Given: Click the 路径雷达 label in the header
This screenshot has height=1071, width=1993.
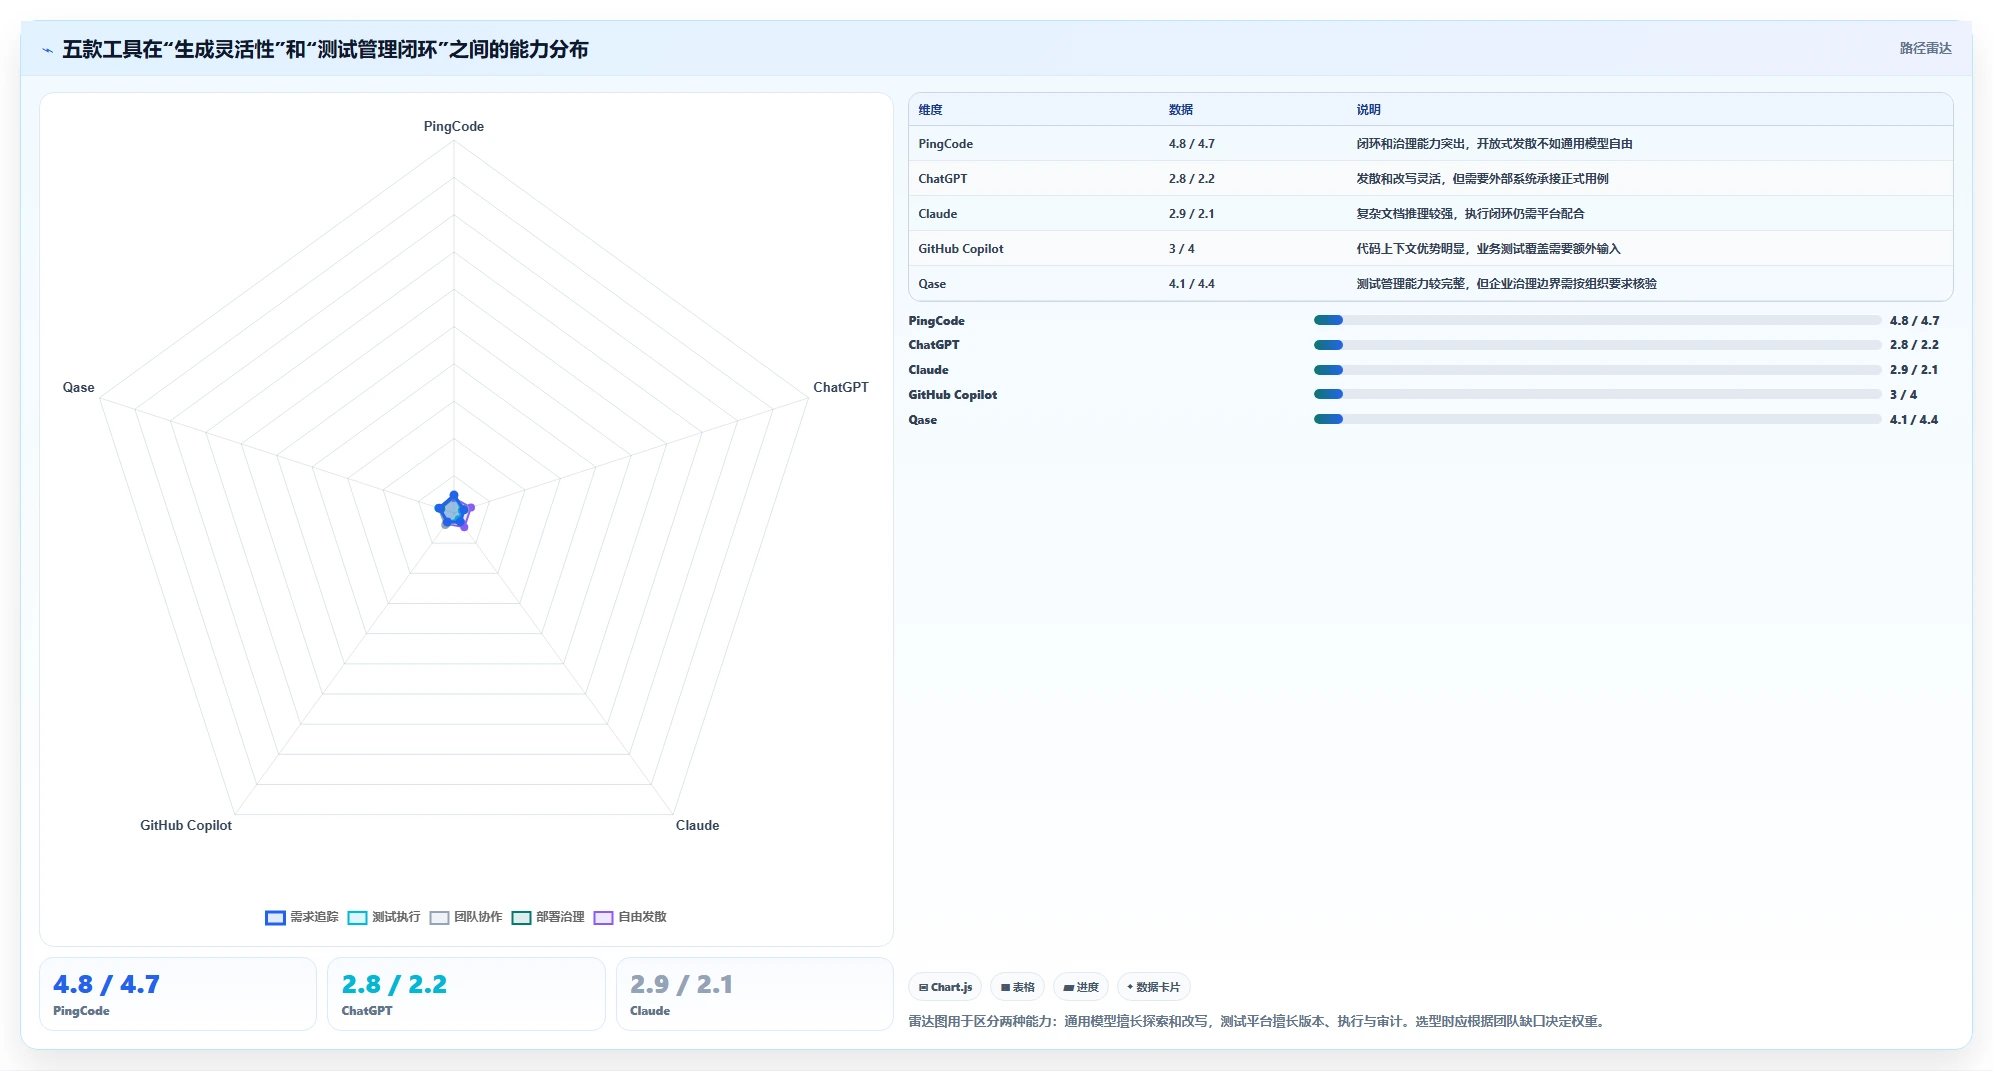Looking at the screenshot, I should (1925, 48).
